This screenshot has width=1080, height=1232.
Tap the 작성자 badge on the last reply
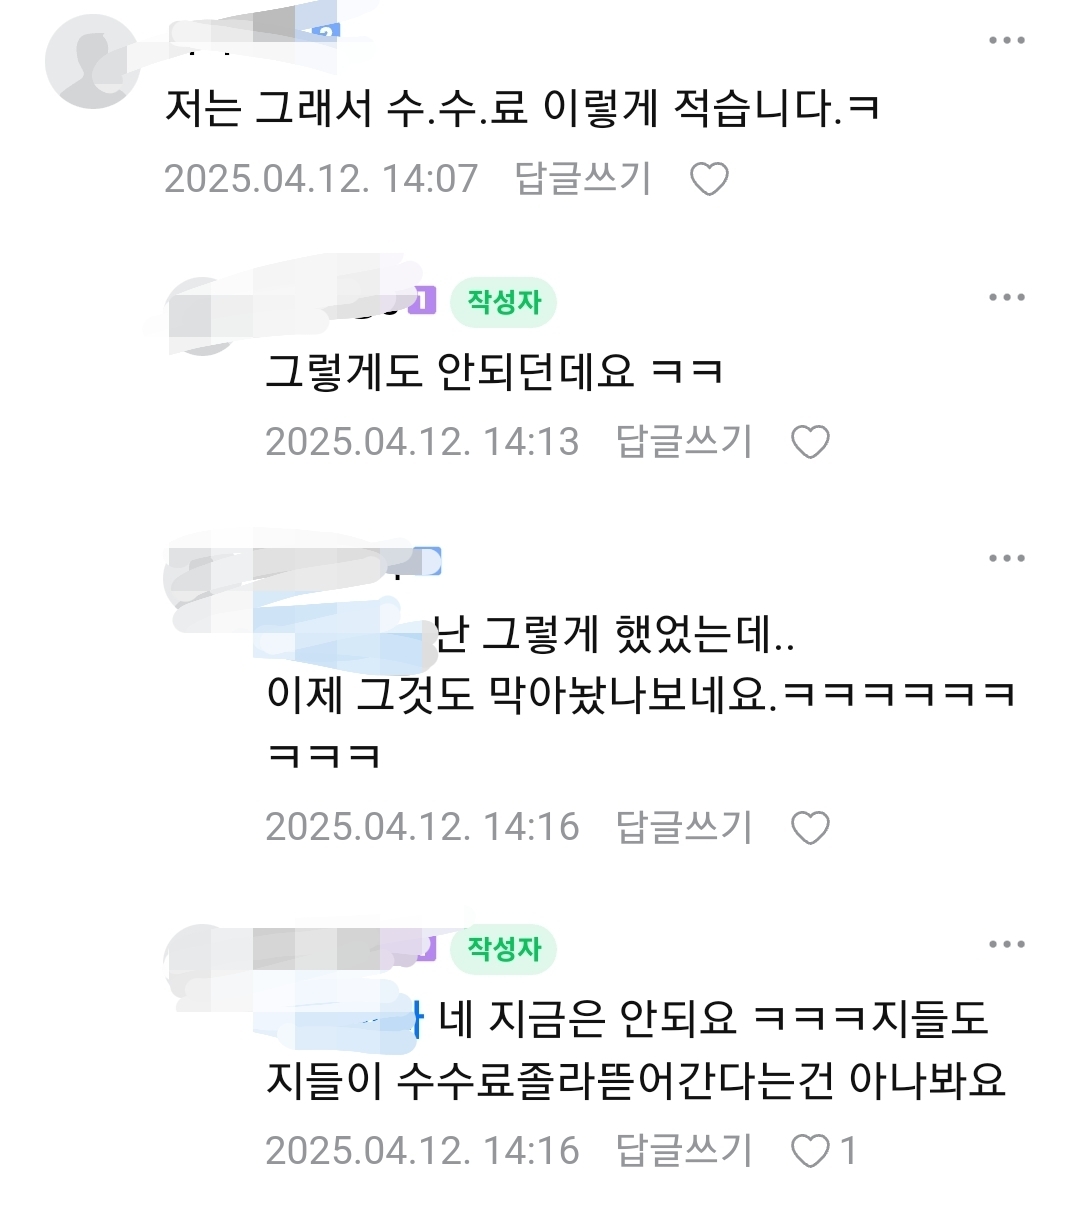(x=503, y=949)
